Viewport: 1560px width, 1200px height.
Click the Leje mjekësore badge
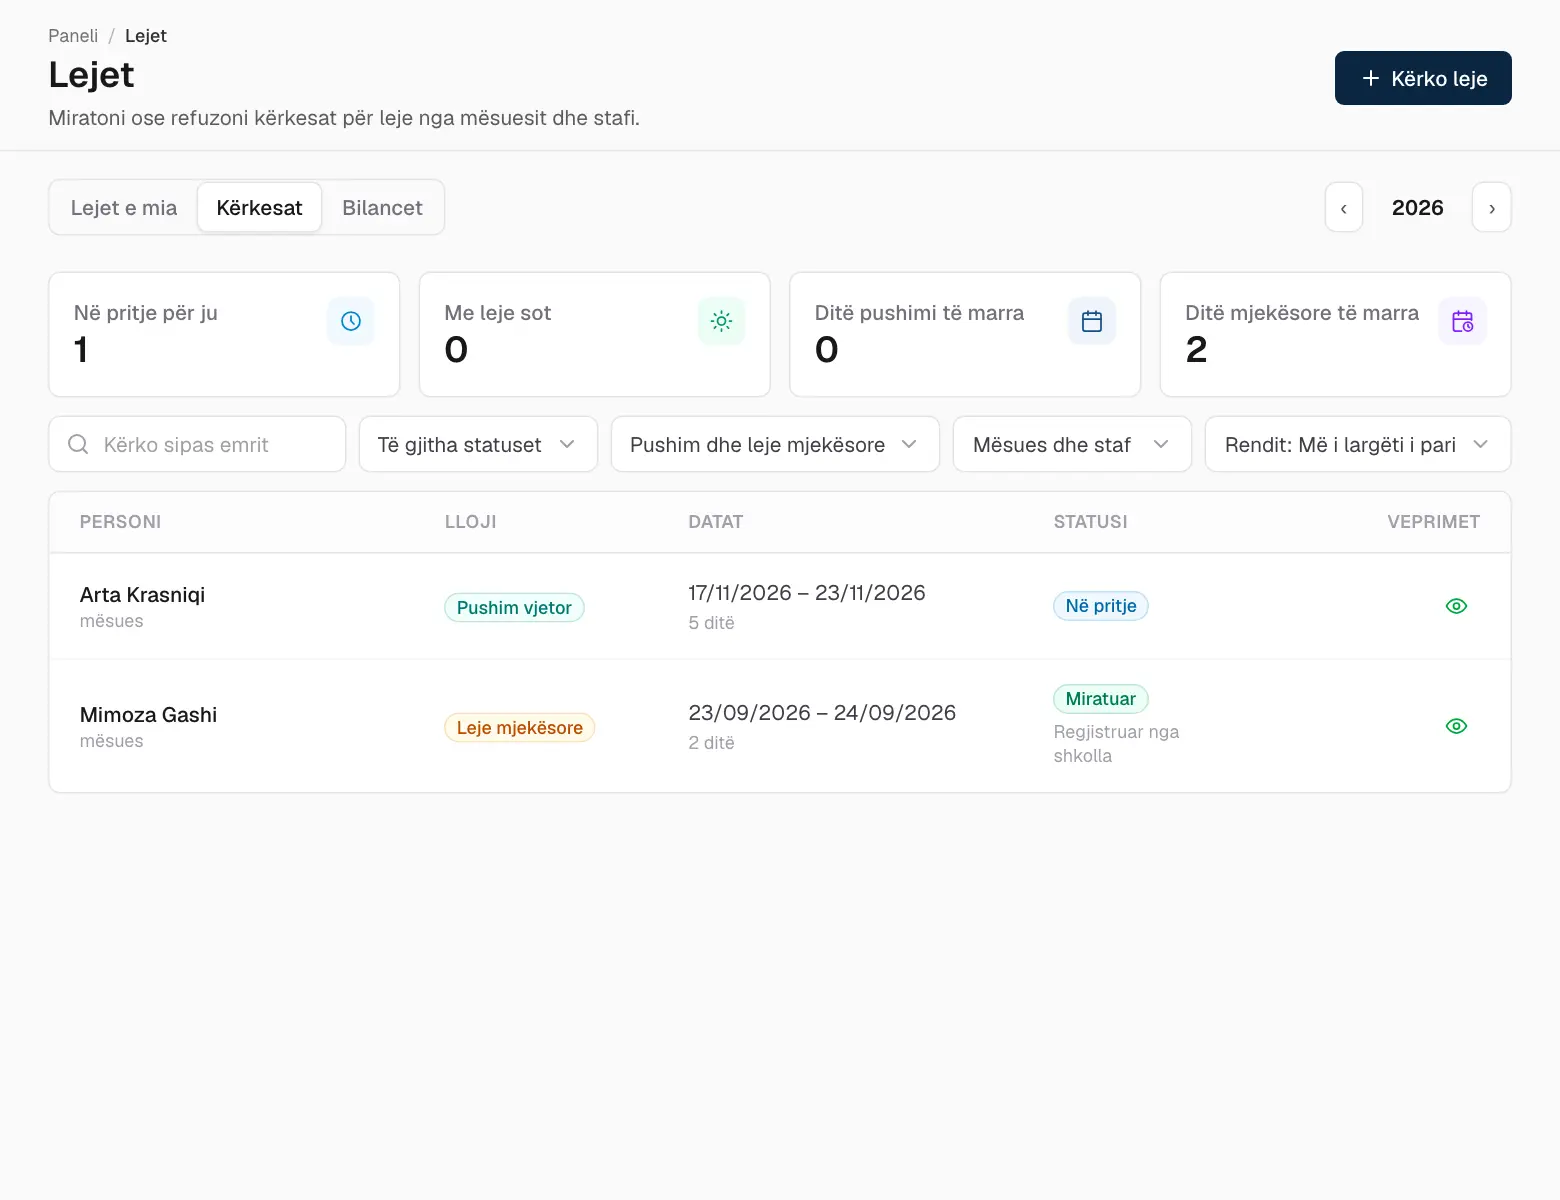click(x=520, y=728)
